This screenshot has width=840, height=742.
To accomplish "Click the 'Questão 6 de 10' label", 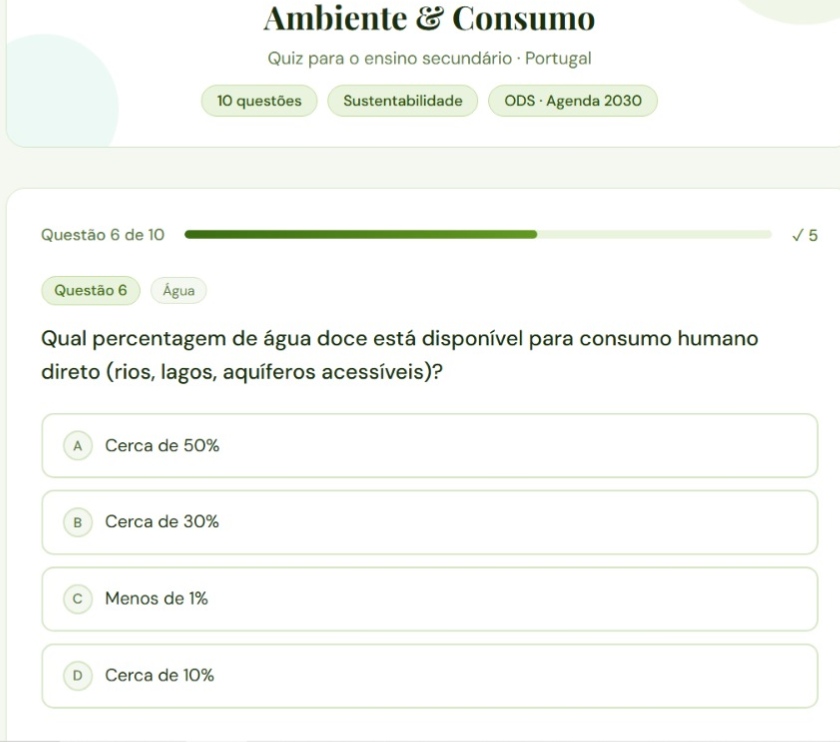I will pyautogui.click(x=103, y=235).
